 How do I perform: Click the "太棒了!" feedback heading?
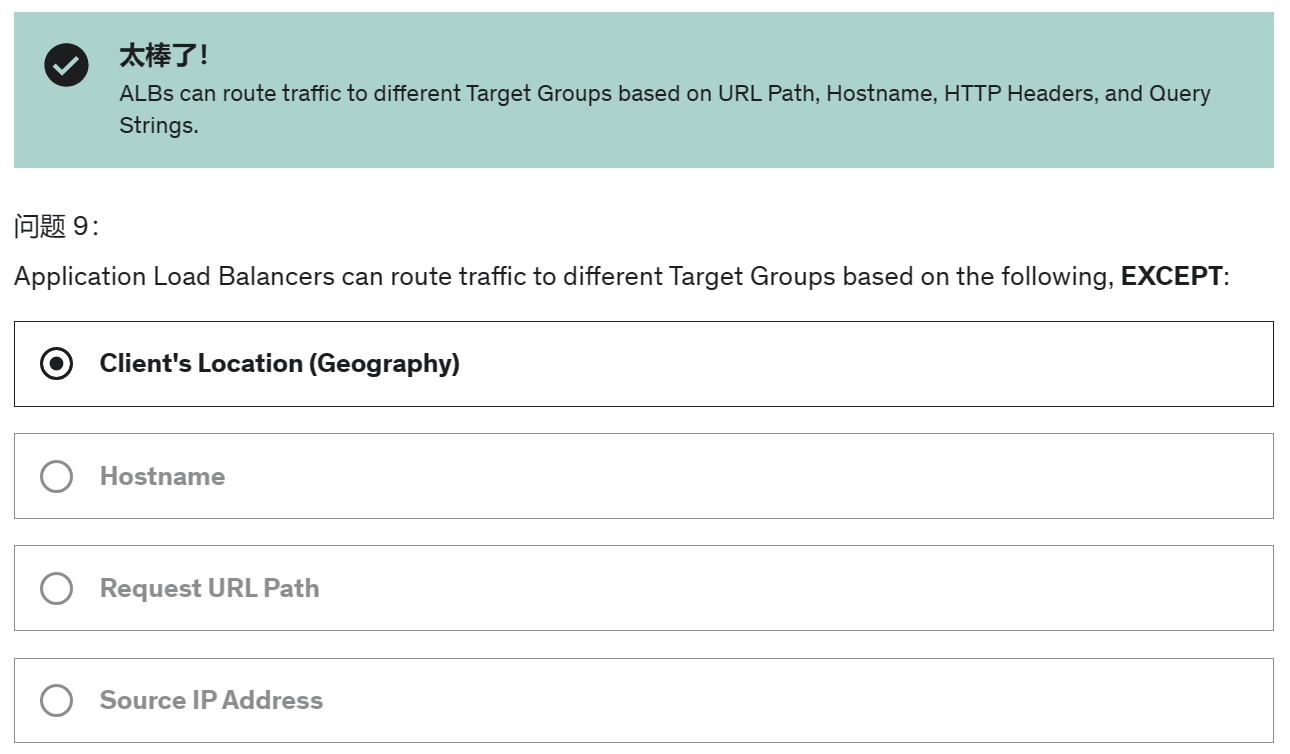(163, 56)
